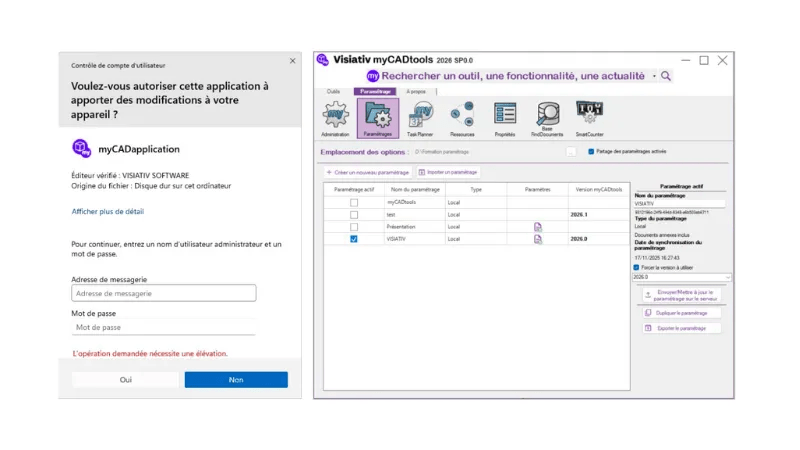This screenshot has width=800, height=450.
Task: Click the purple 'my' logo beside search
Action: (x=373, y=76)
